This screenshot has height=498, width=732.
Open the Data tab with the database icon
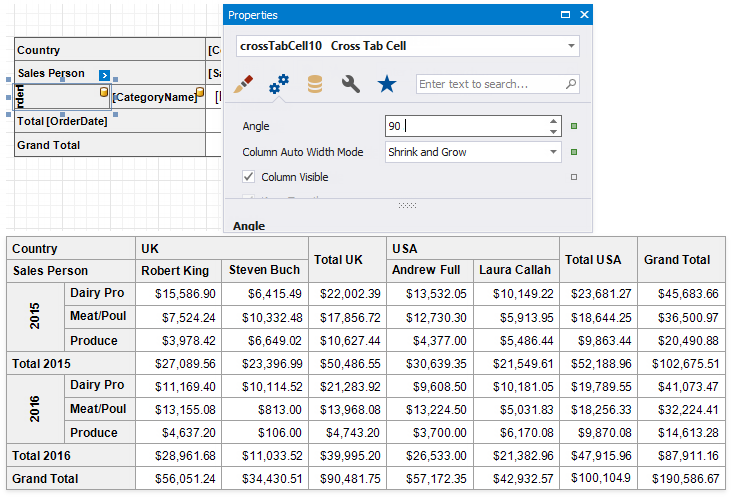315,85
